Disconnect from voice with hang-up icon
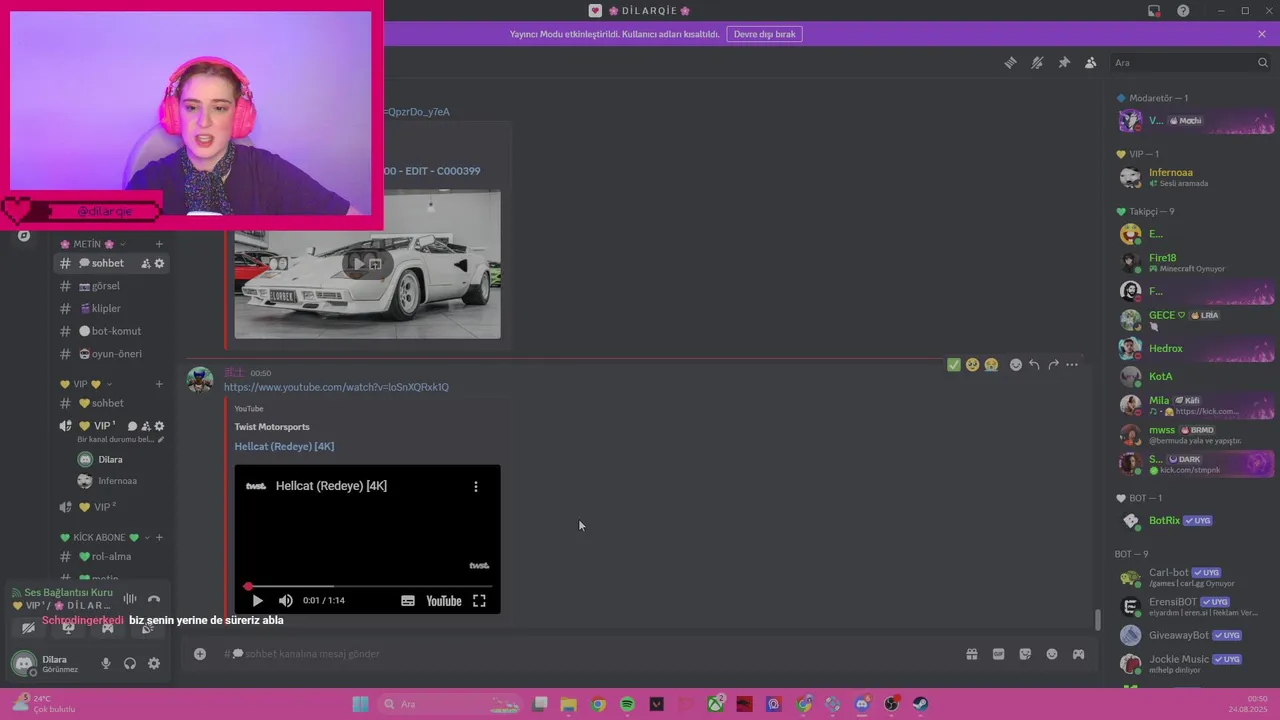The image size is (1280, 720). [x=154, y=599]
